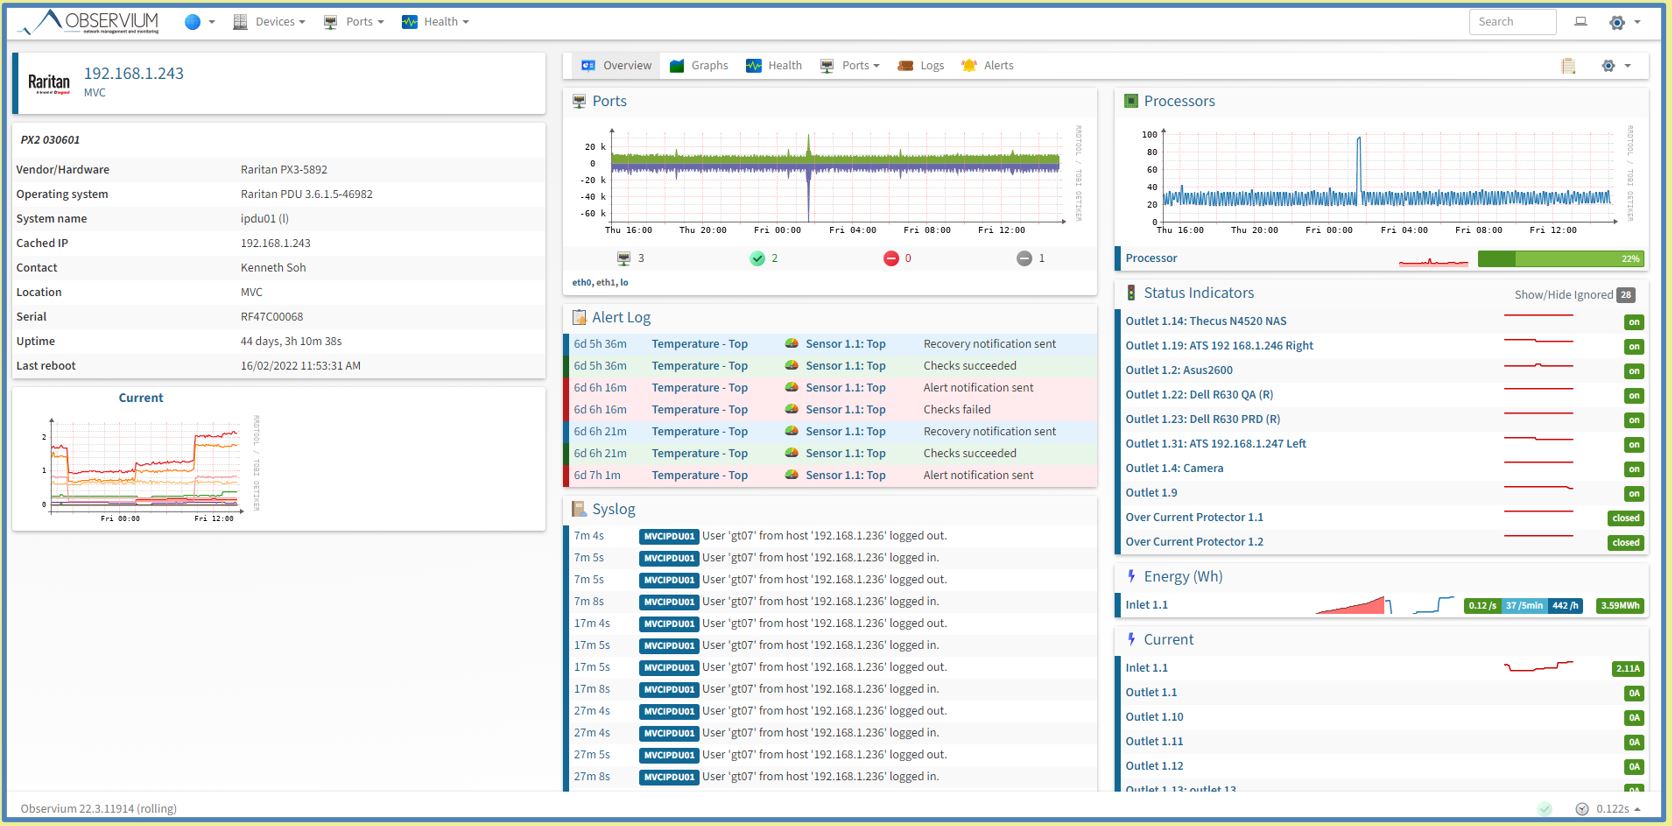Click the notes icon in device tab bar
The image size is (1672, 826).
(x=1568, y=66)
